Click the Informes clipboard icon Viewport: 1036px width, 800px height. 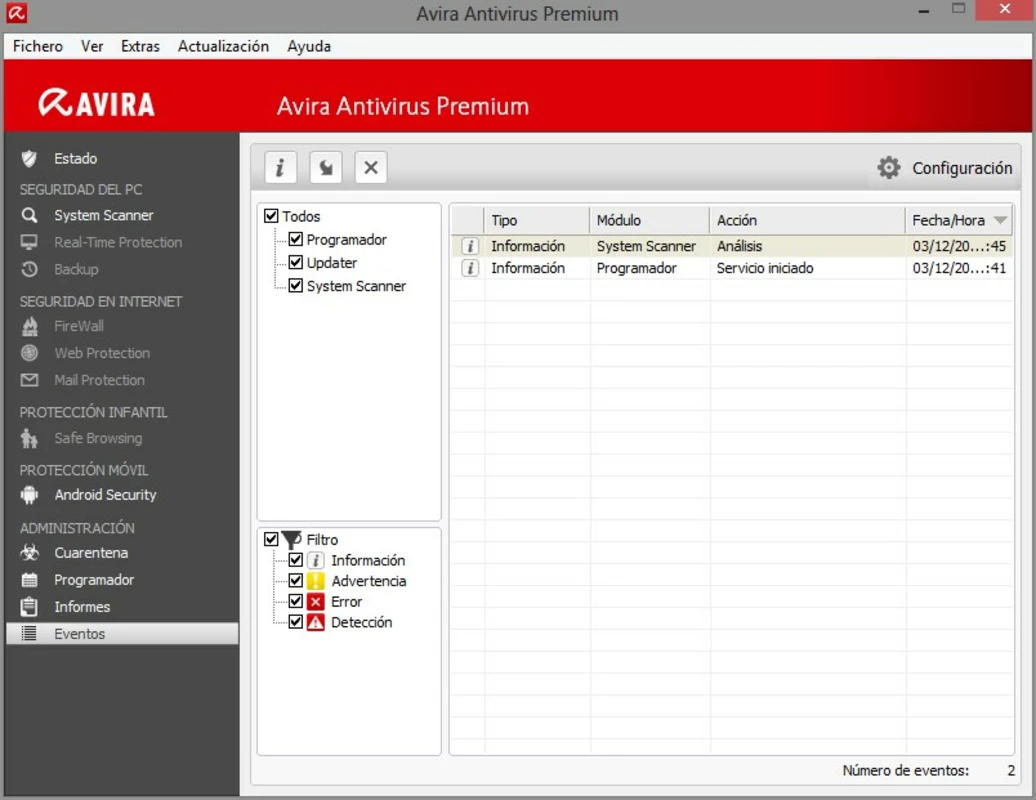(29, 606)
